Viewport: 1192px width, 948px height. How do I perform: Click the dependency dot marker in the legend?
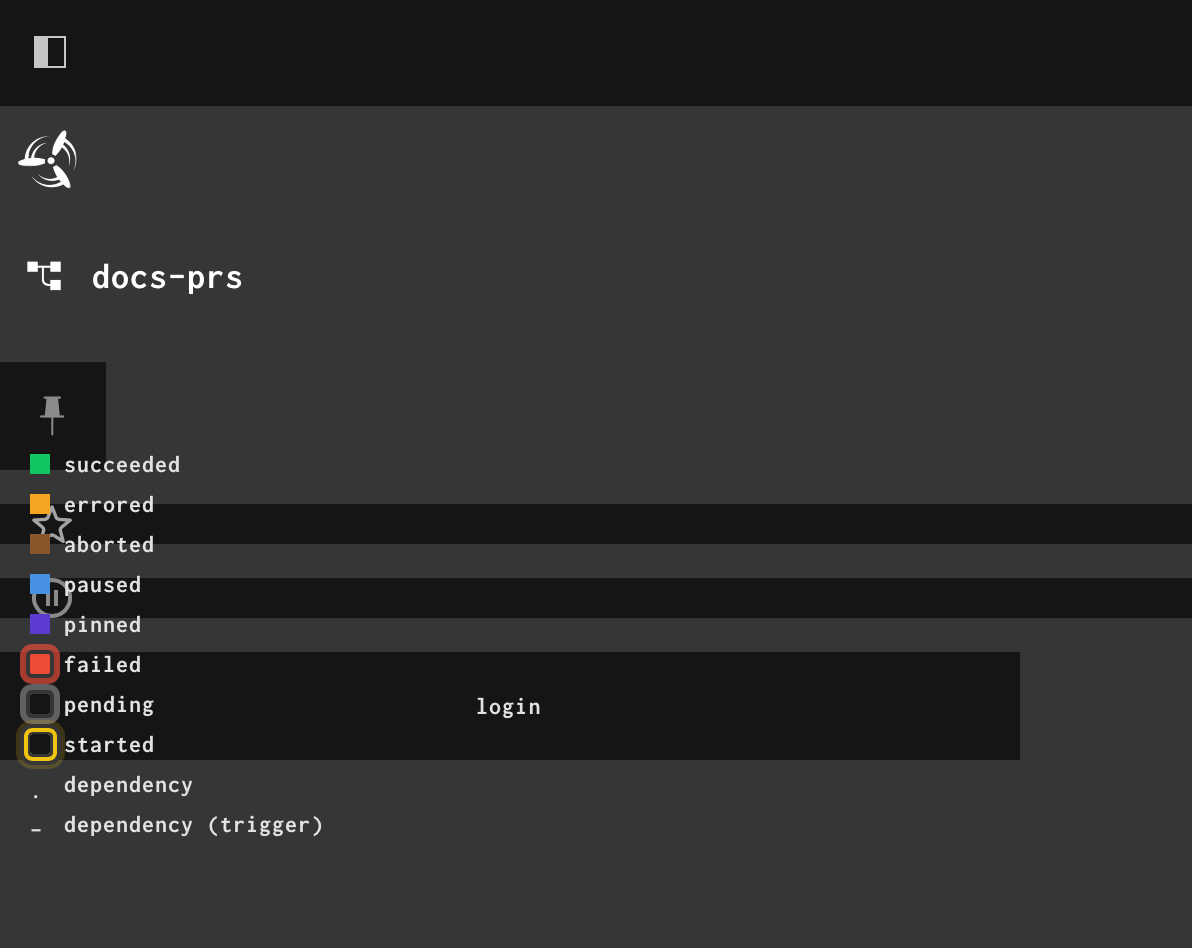[36, 793]
